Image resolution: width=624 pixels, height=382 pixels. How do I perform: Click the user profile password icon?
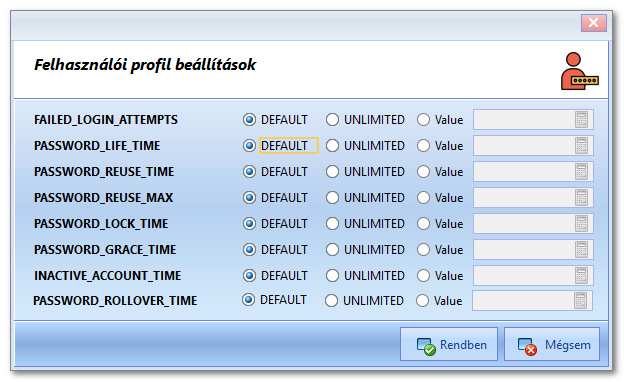579,71
